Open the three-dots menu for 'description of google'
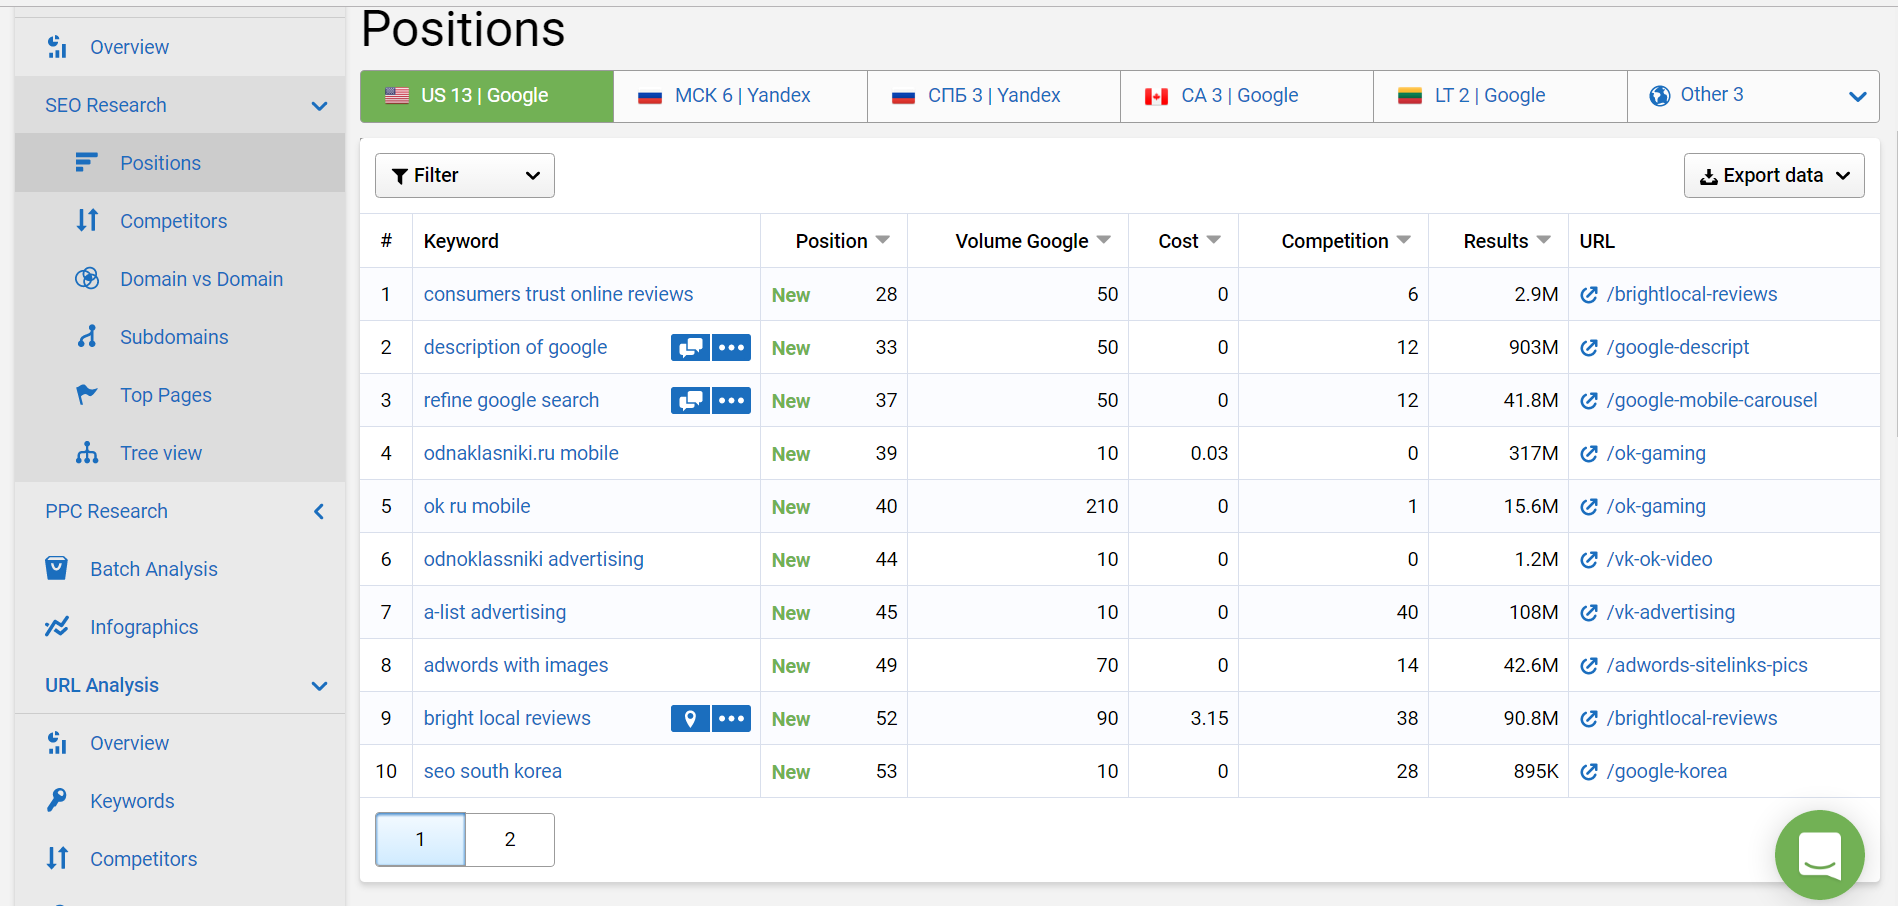The image size is (1898, 906). [x=731, y=348]
